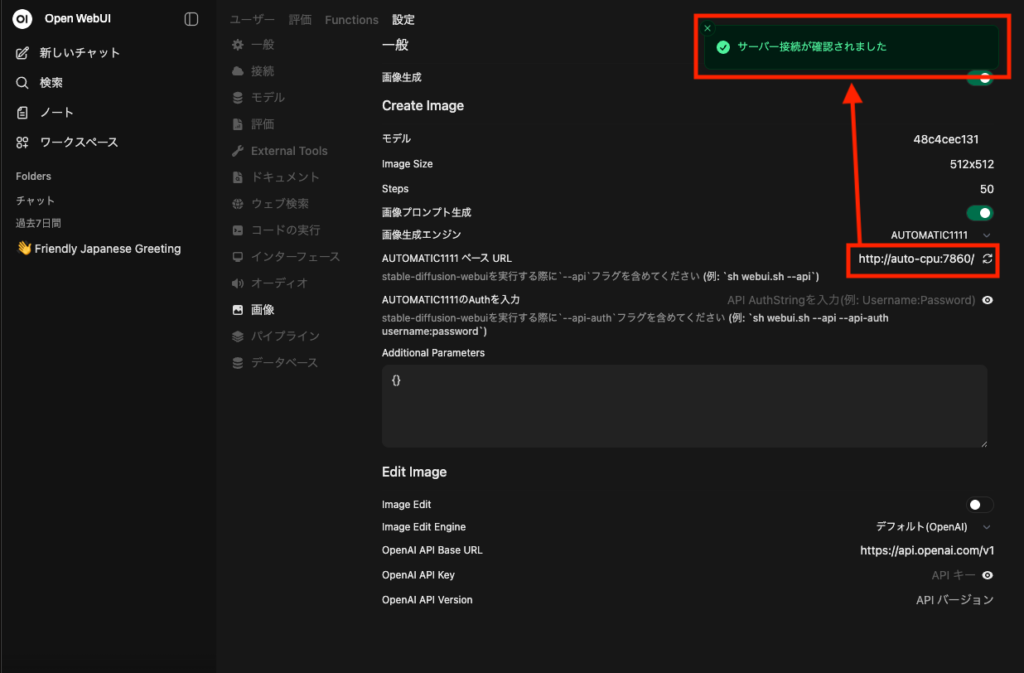Change the Image Edit Engine dropdown
Image resolution: width=1024 pixels, height=673 pixels.
(x=927, y=526)
